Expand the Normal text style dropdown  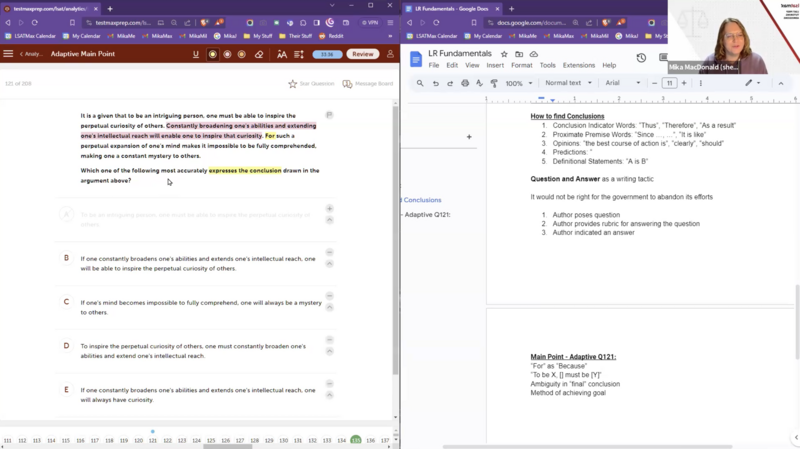pos(568,83)
